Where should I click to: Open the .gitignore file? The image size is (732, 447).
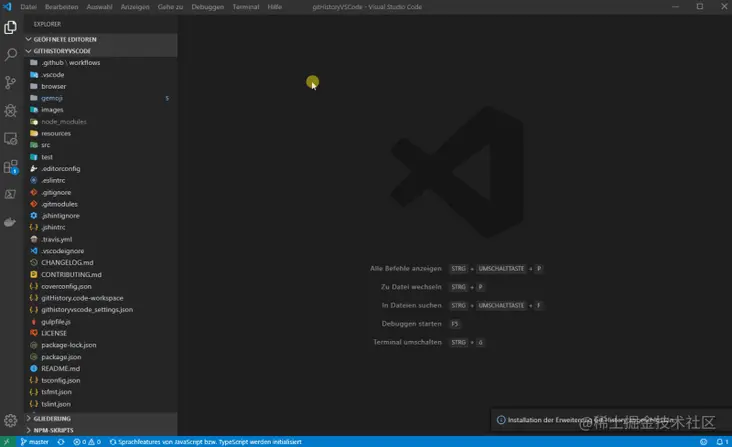pyautogui.click(x=101, y=192)
